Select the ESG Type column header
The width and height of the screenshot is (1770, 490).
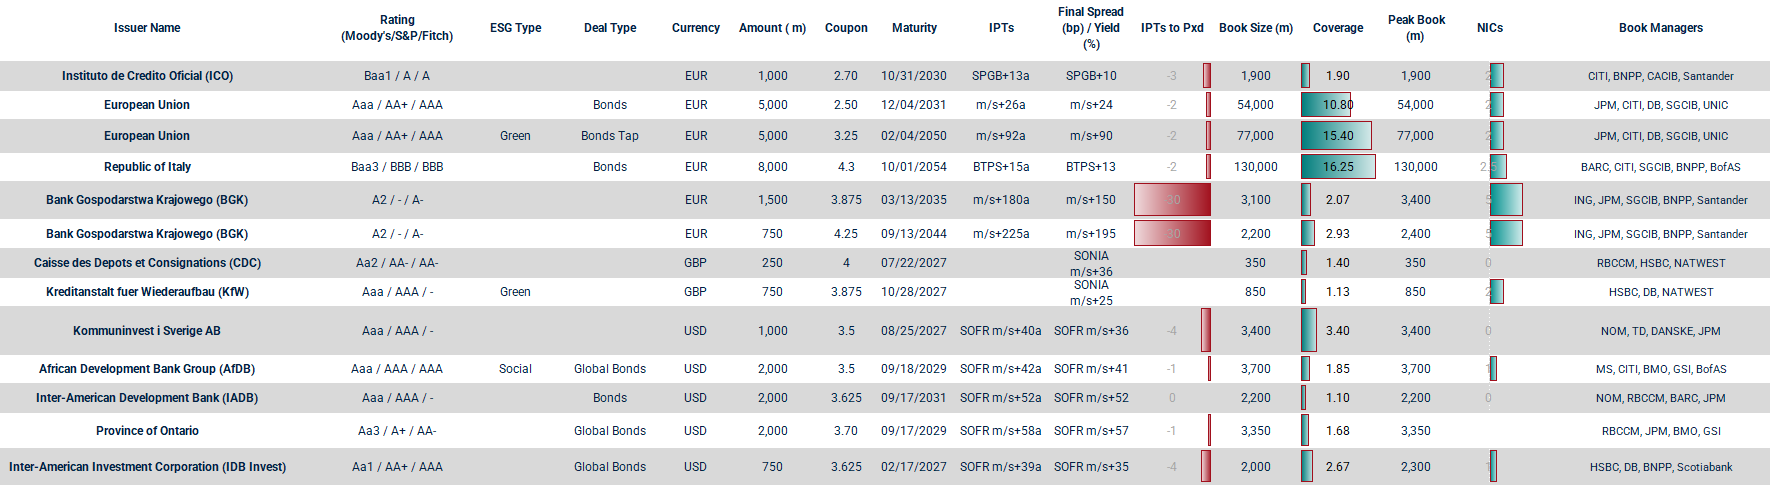coord(515,28)
